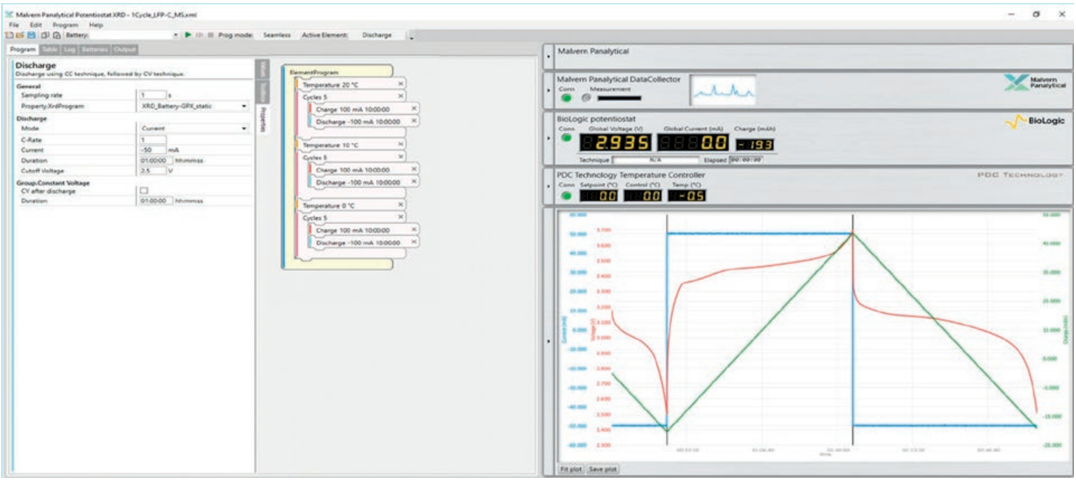Click the Fit plot button
The height and width of the screenshot is (481, 1076).
(570, 467)
